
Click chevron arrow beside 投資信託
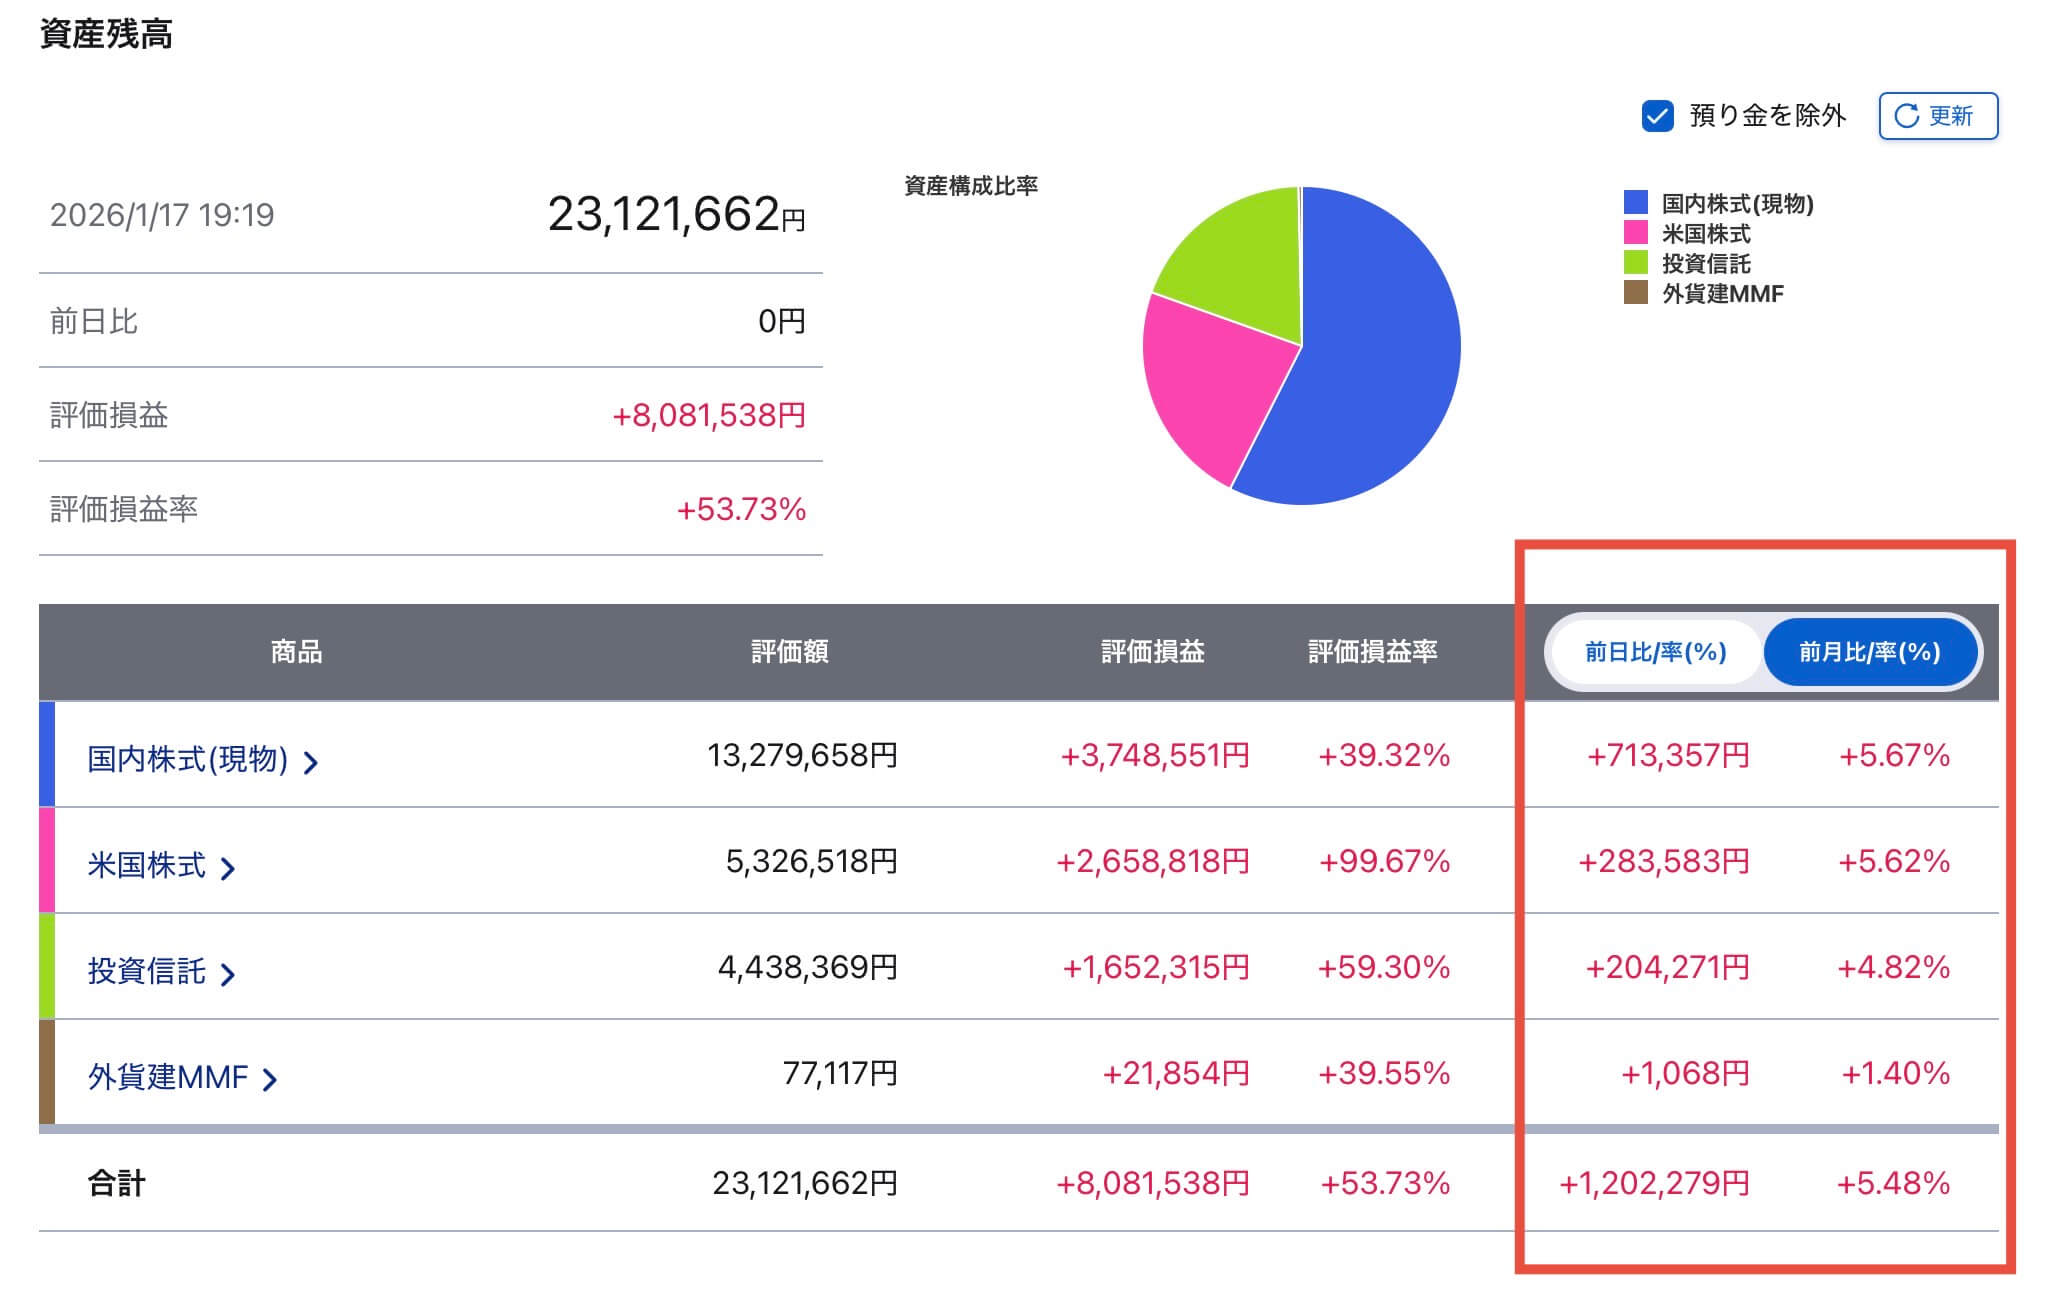[x=228, y=974]
